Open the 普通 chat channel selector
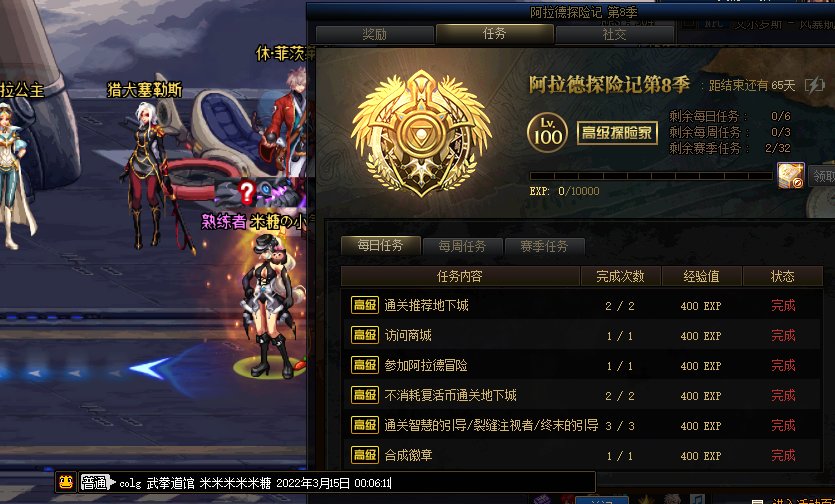 point(97,483)
